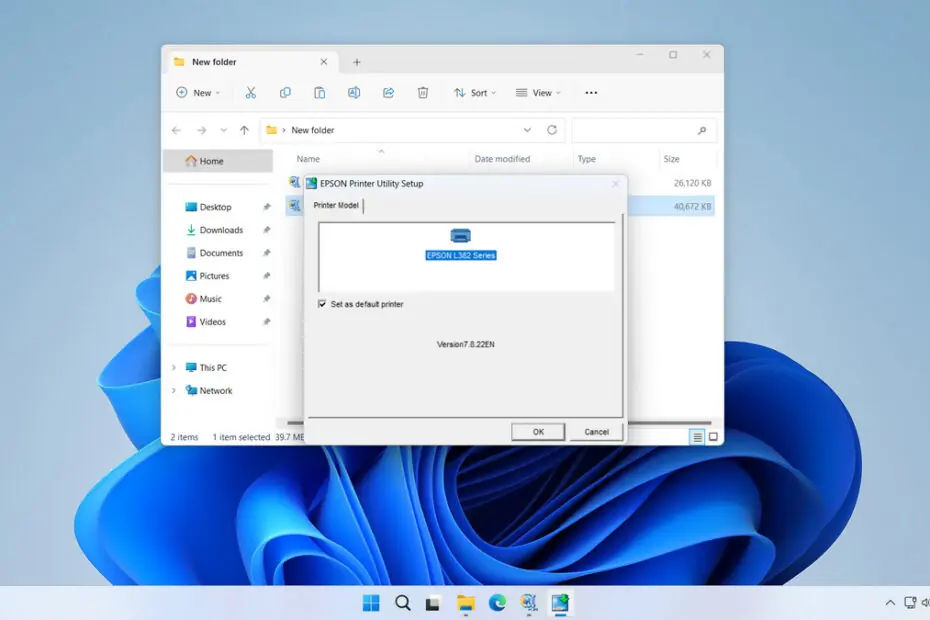The image size is (930, 620).
Task: Click the Delete trash icon in File Explorer
Action: point(423,93)
